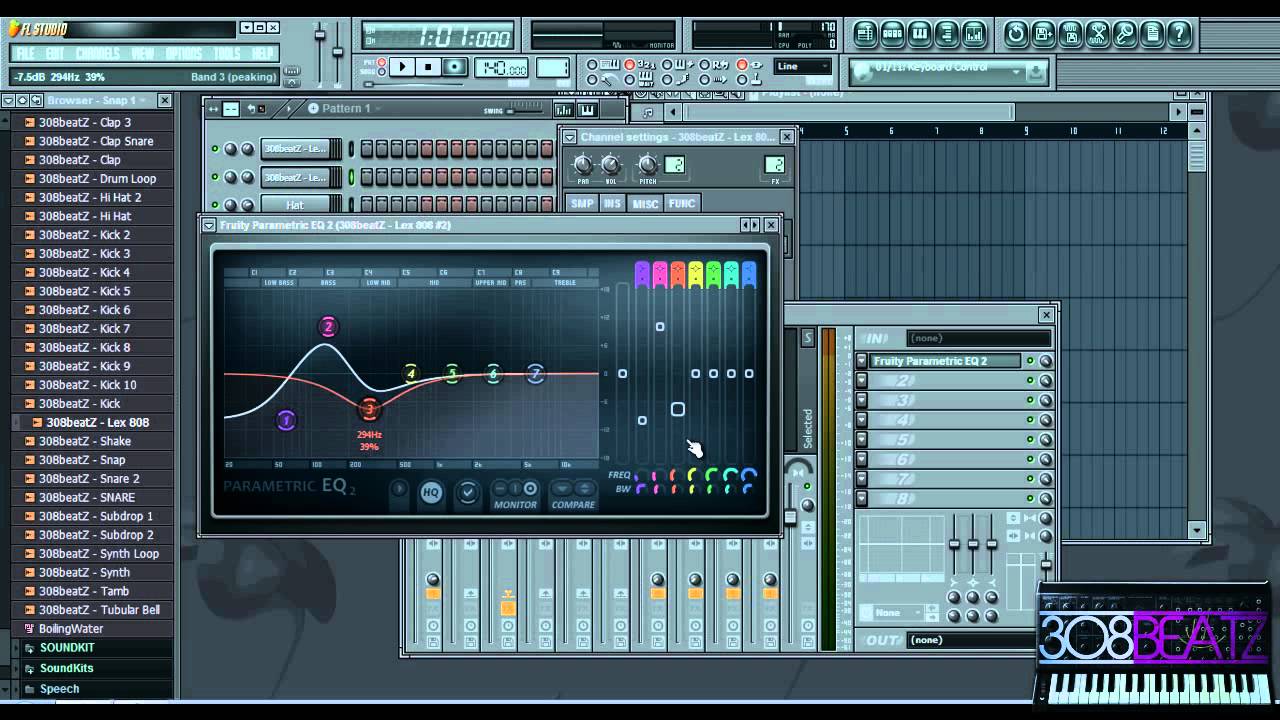Viewport: 1280px width, 720px height.
Task: Switch to FUNC tab in Channel settings
Action: [682, 203]
